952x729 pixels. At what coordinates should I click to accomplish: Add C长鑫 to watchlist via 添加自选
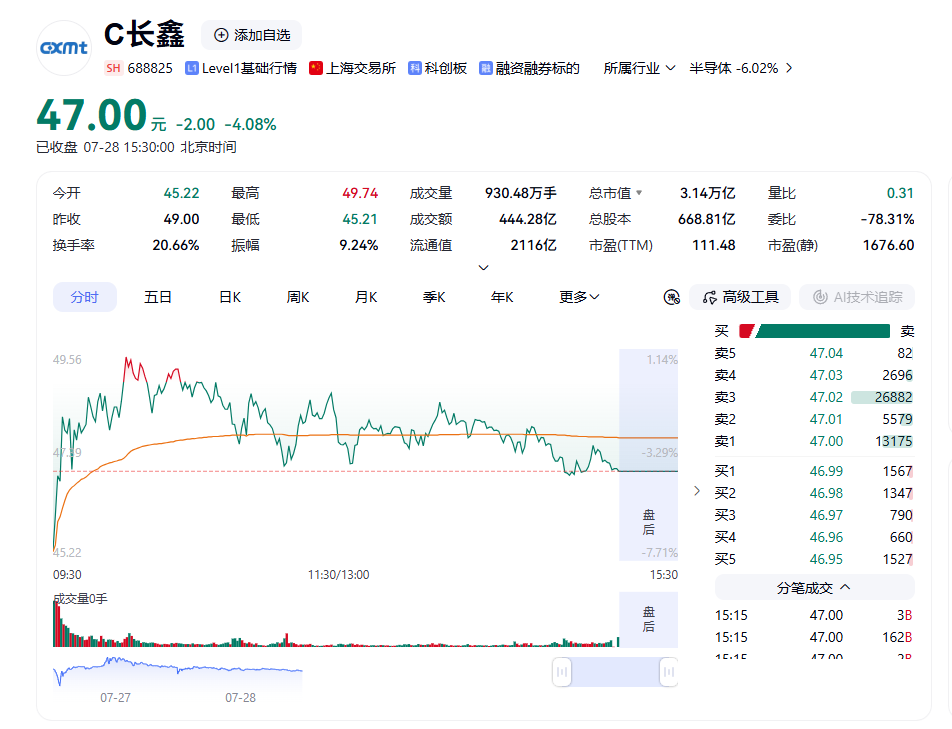[251, 35]
